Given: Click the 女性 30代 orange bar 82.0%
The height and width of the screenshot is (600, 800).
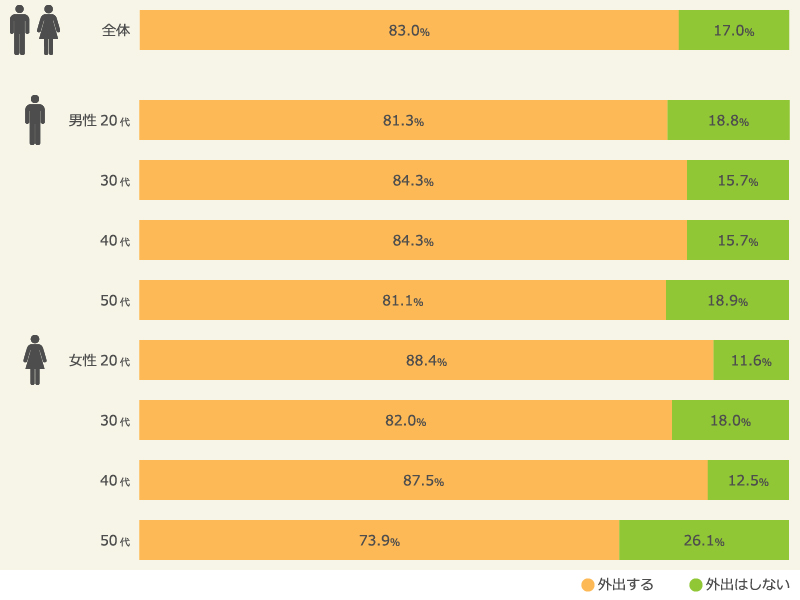Looking at the screenshot, I should click(406, 420).
